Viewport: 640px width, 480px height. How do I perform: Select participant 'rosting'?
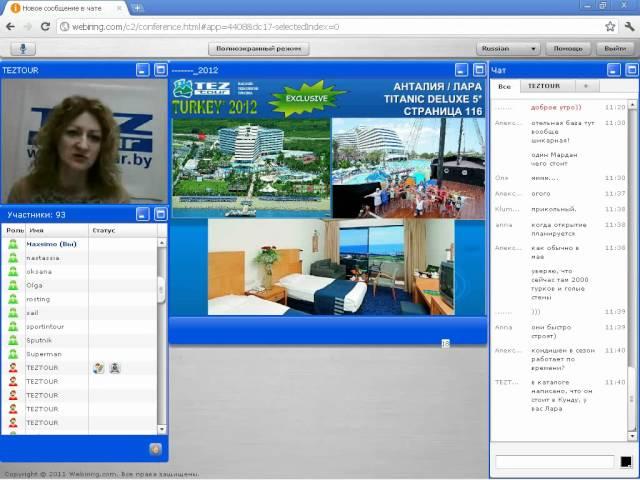pyautogui.click(x=80, y=299)
